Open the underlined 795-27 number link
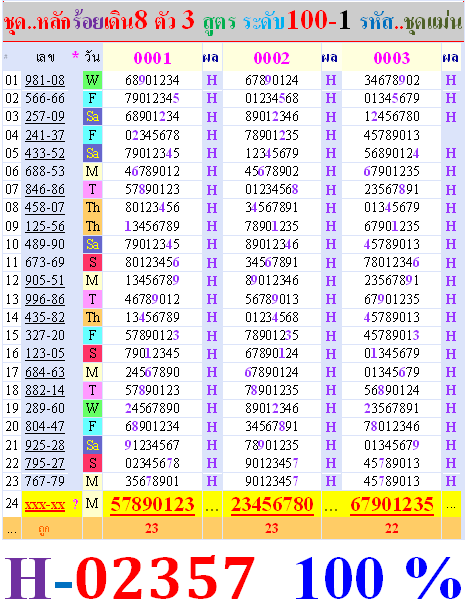This screenshot has width=467, height=612. coord(45,463)
